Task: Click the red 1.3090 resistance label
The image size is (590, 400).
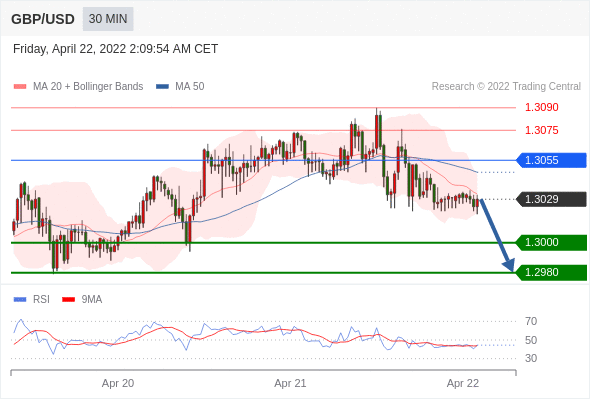Action: tap(542, 107)
